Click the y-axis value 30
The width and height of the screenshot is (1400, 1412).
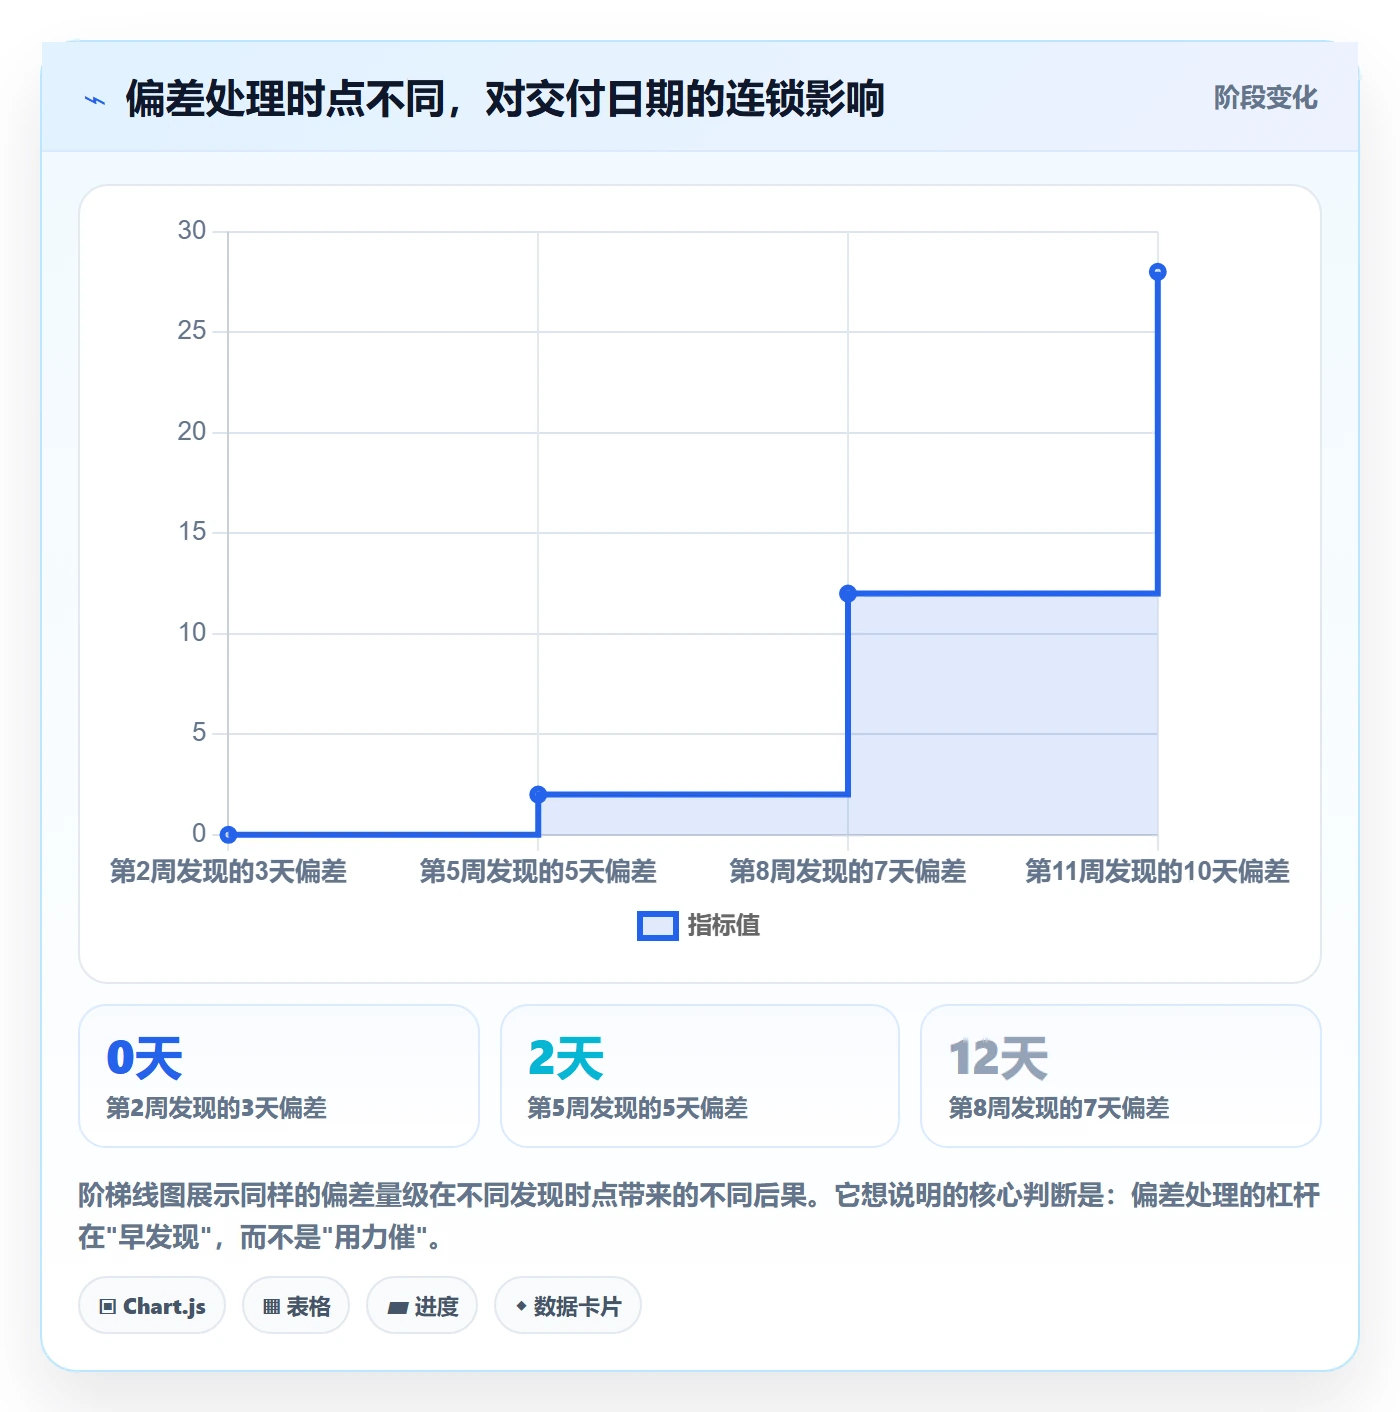click(192, 231)
